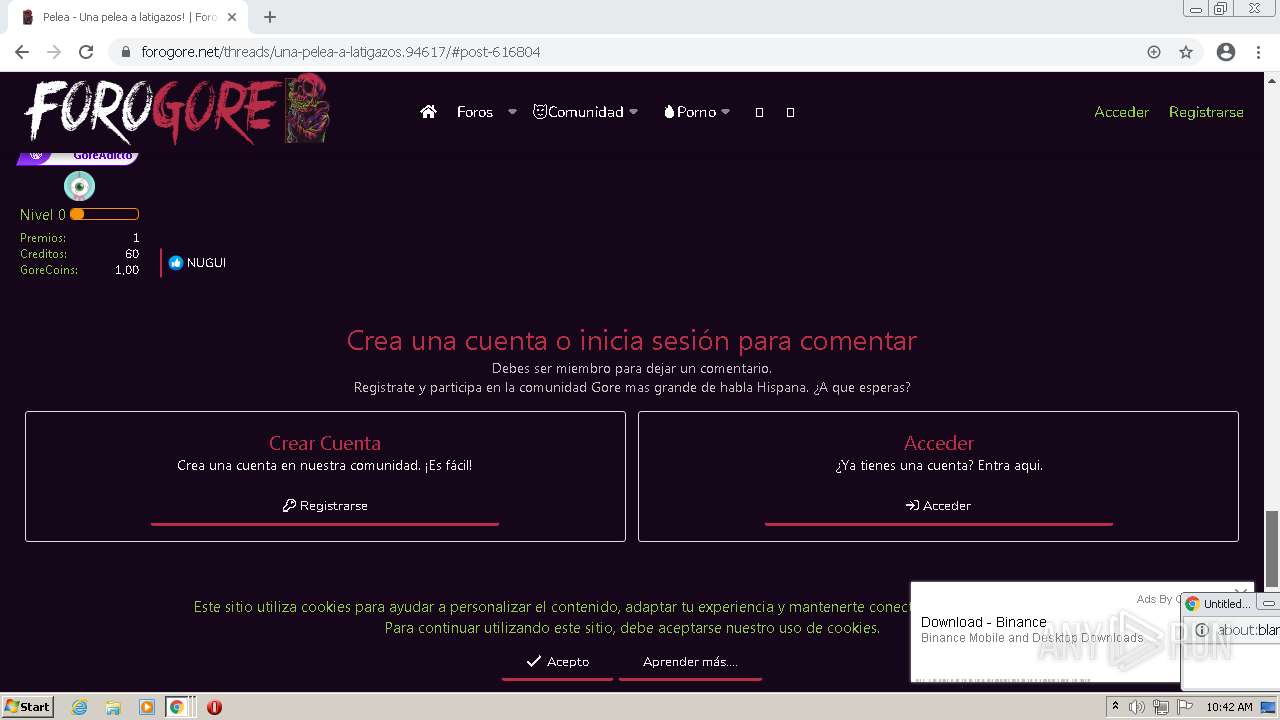The height and width of the screenshot is (720, 1280).
Task: Open the Windows Start menu
Action: [x=28, y=707]
